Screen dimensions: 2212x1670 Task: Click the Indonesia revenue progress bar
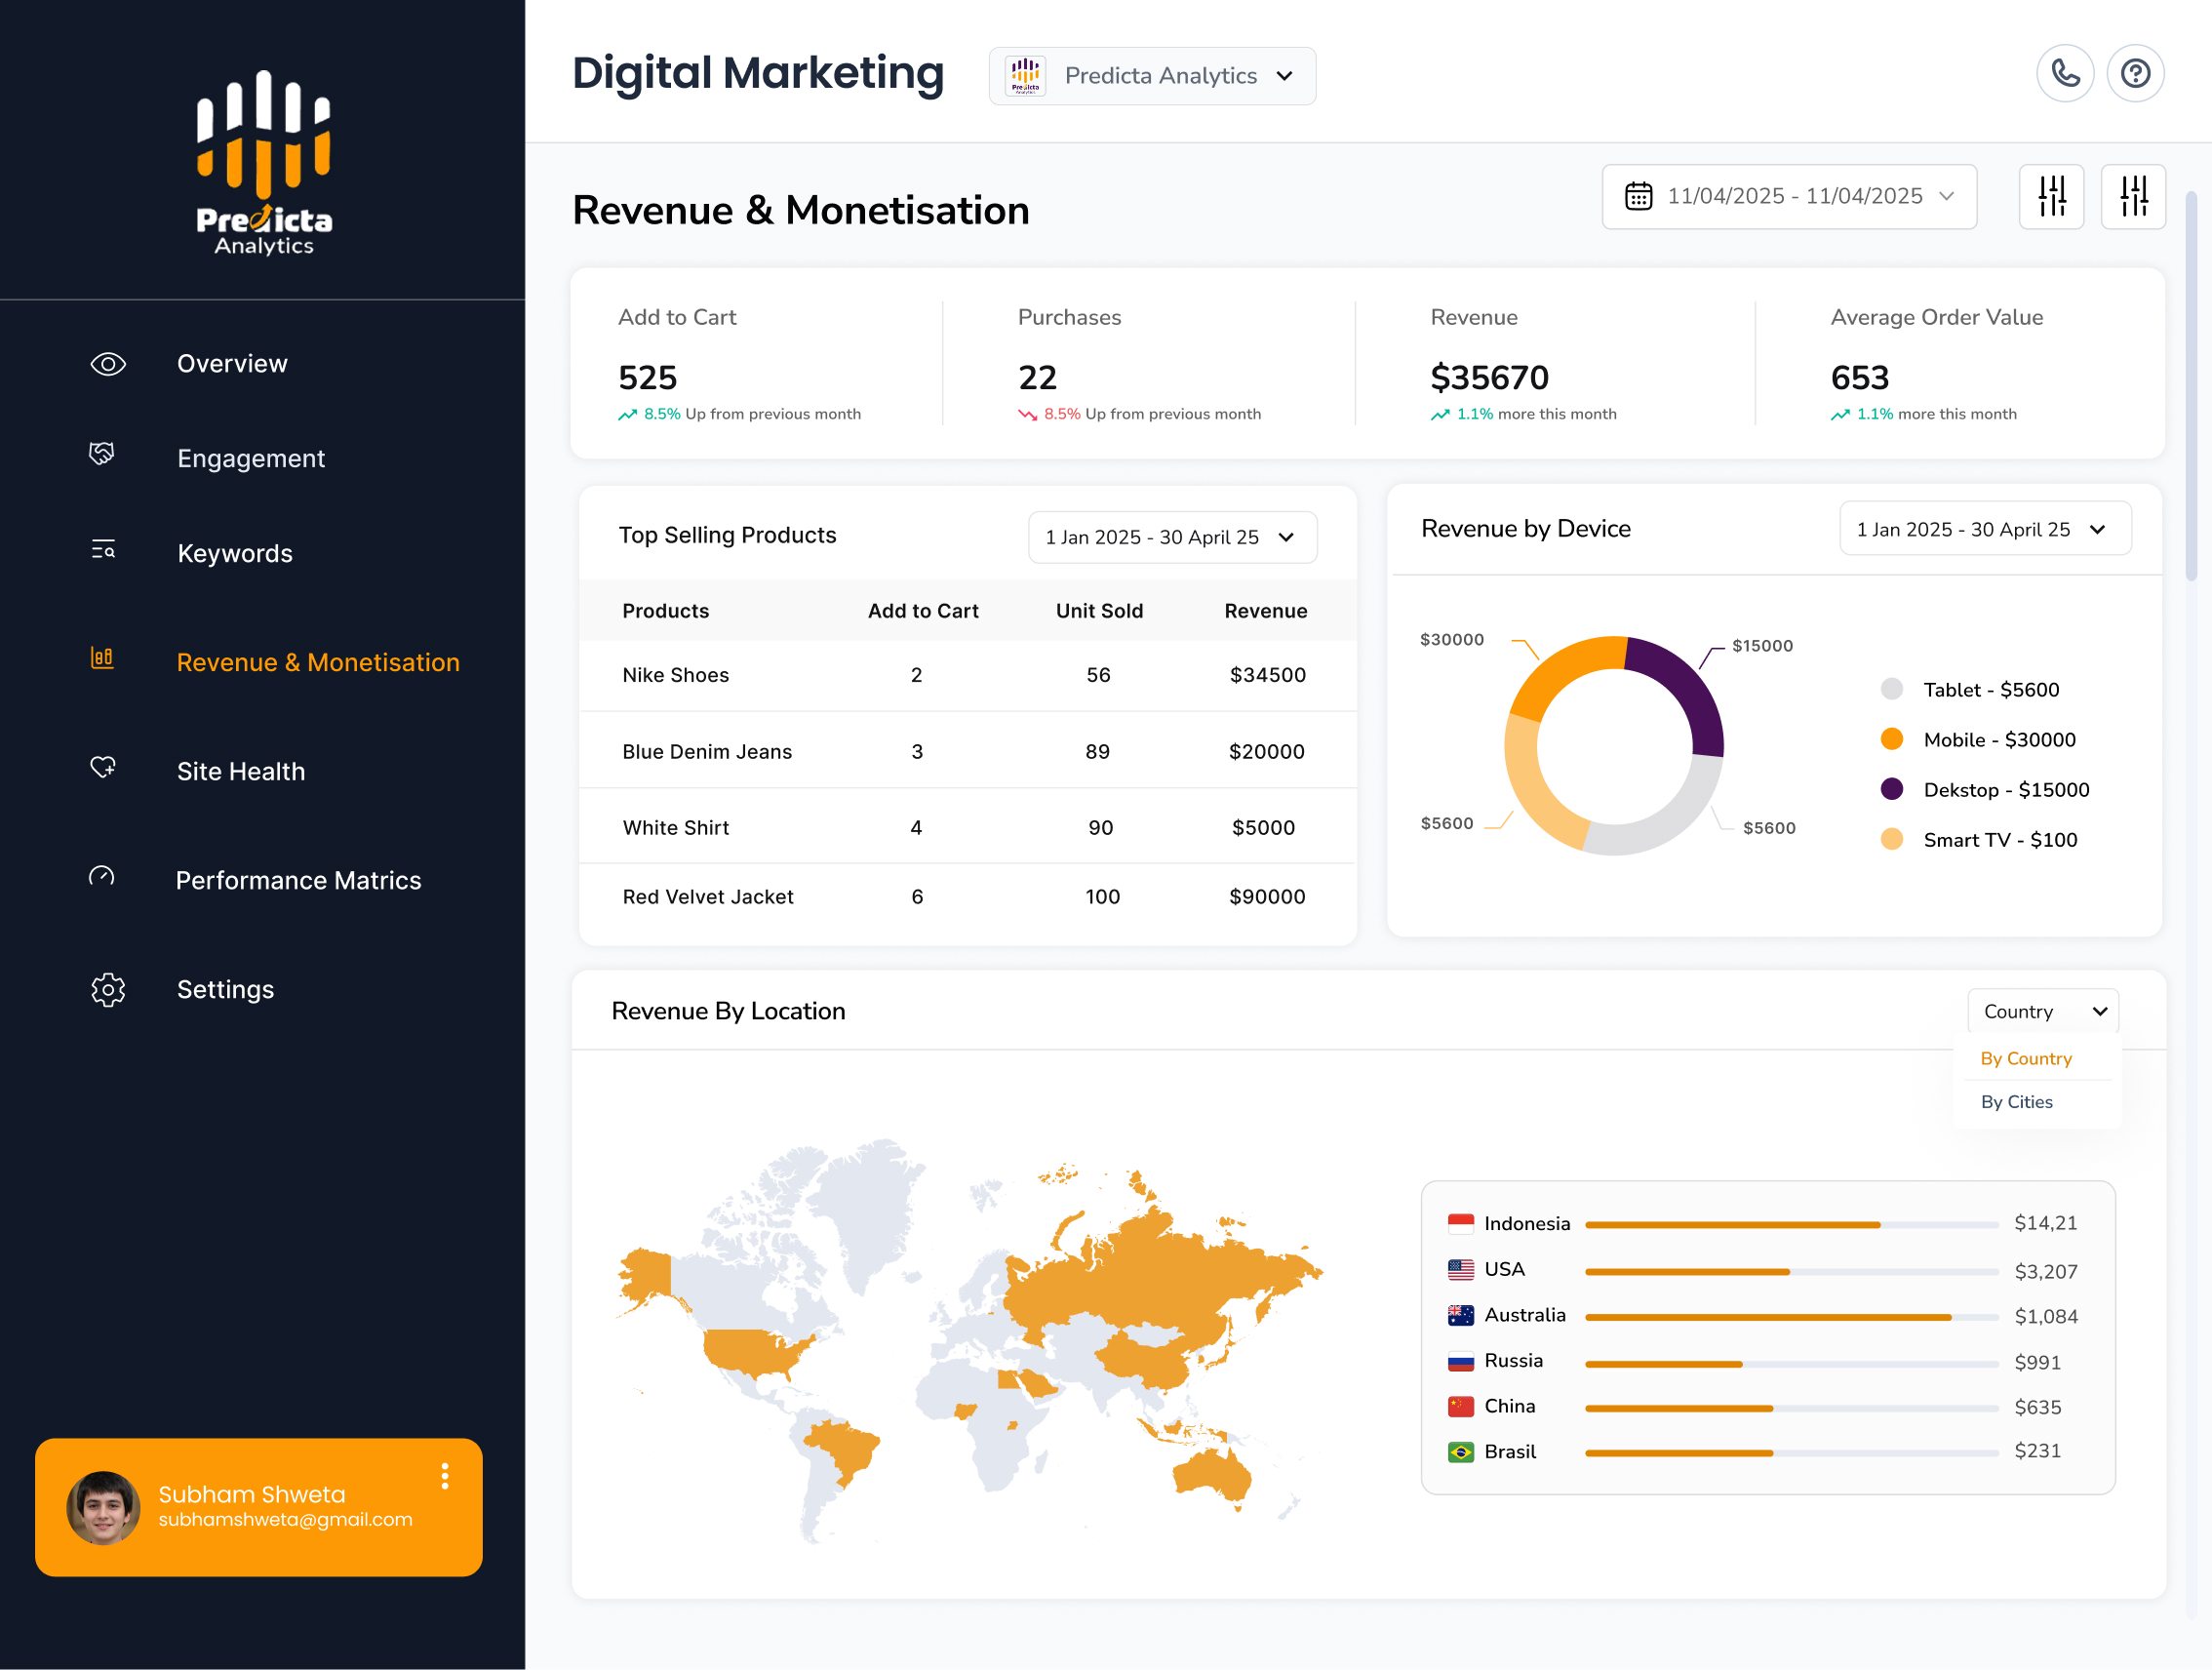(x=1791, y=1225)
